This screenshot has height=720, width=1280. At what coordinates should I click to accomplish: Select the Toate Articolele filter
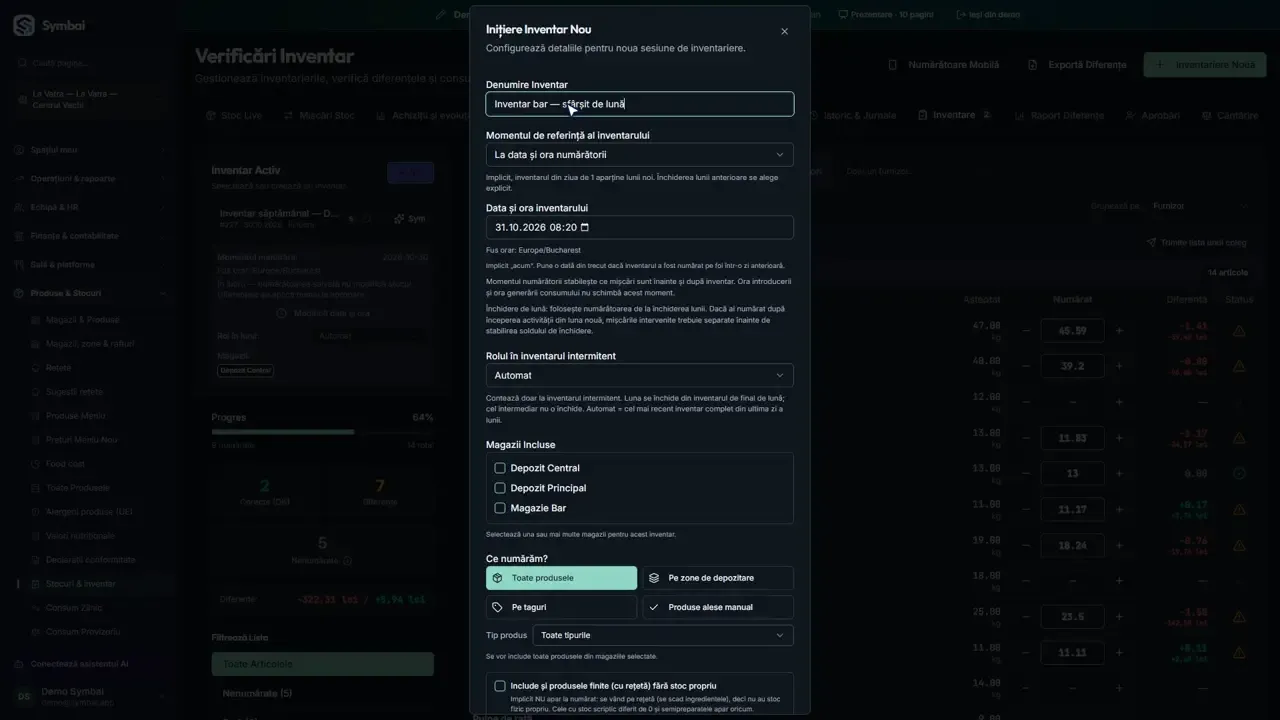pyautogui.click(x=322, y=664)
